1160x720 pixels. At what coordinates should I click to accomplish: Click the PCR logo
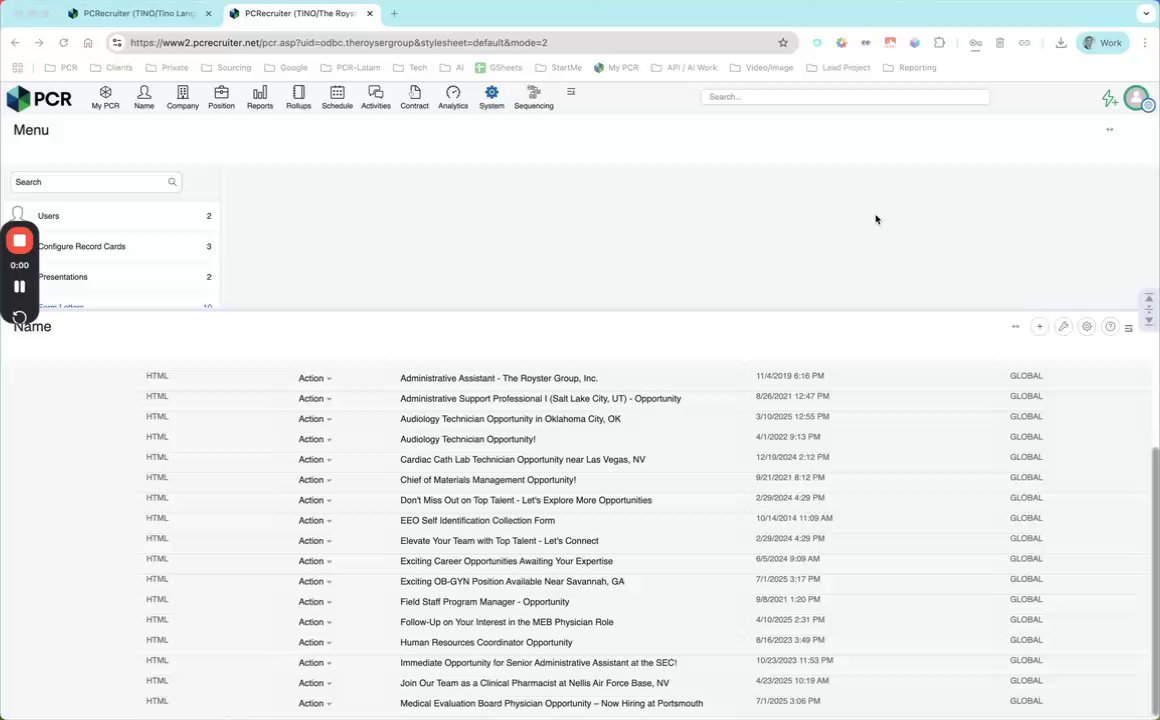(x=39, y=98)
